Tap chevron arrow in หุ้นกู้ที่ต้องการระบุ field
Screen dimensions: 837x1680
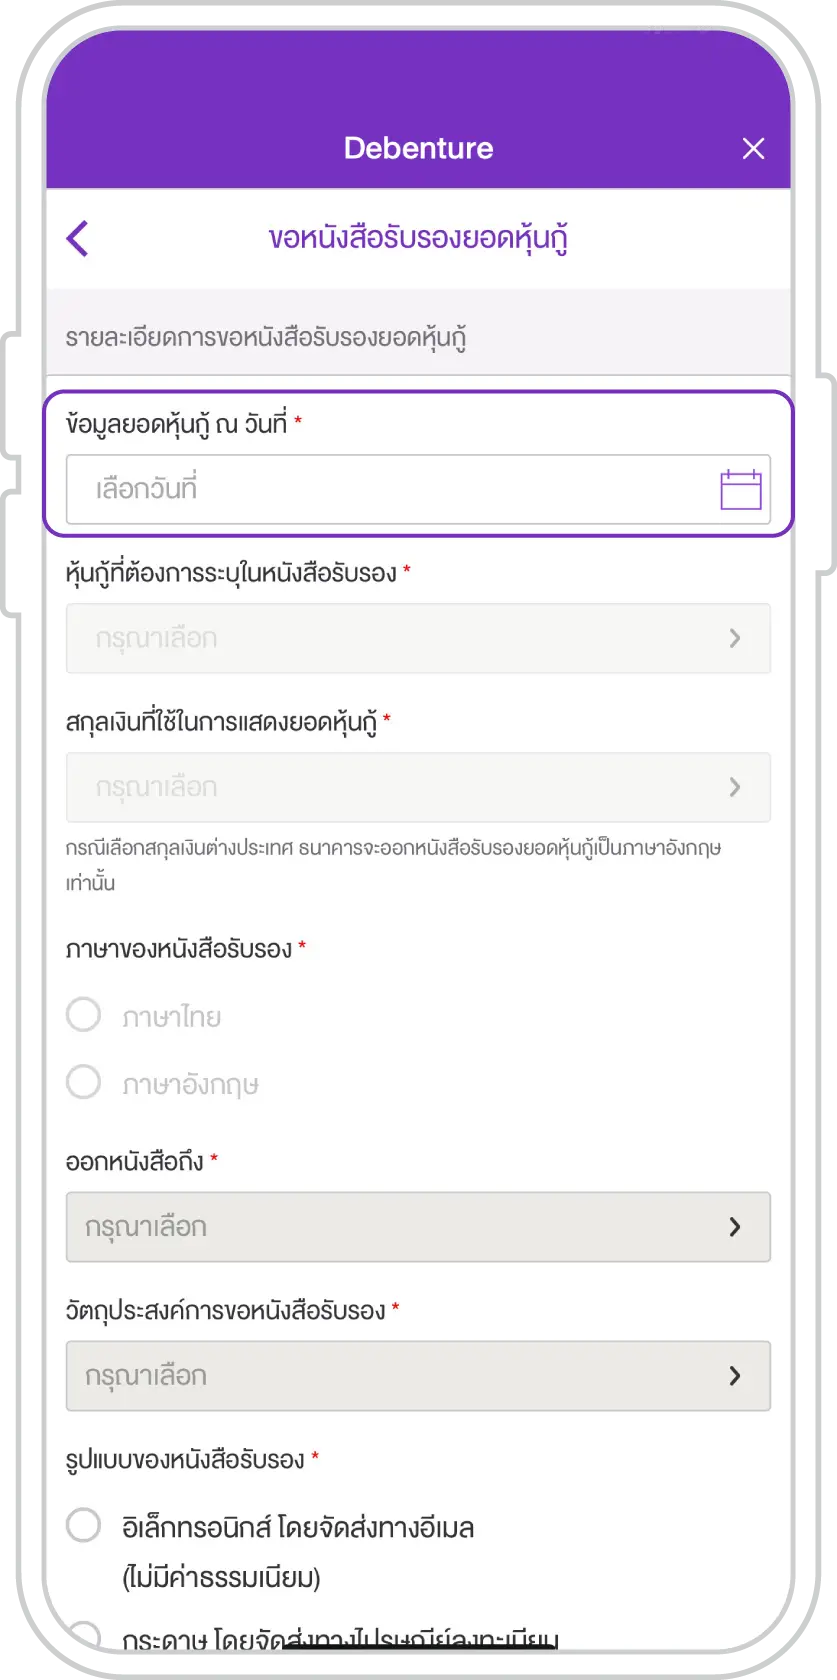click(735, 638)
